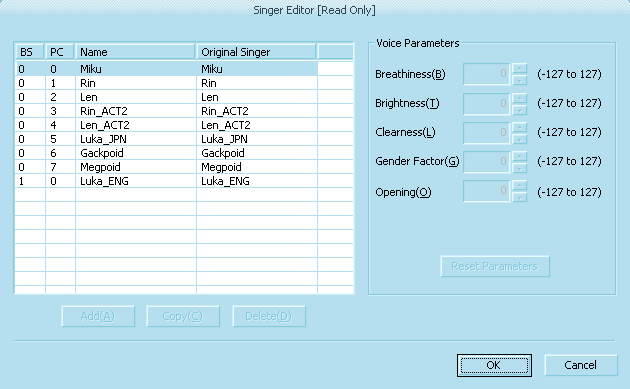Click the Gender Factor value field
This screenshot has width=630, height=389.
tap(487, 162)
